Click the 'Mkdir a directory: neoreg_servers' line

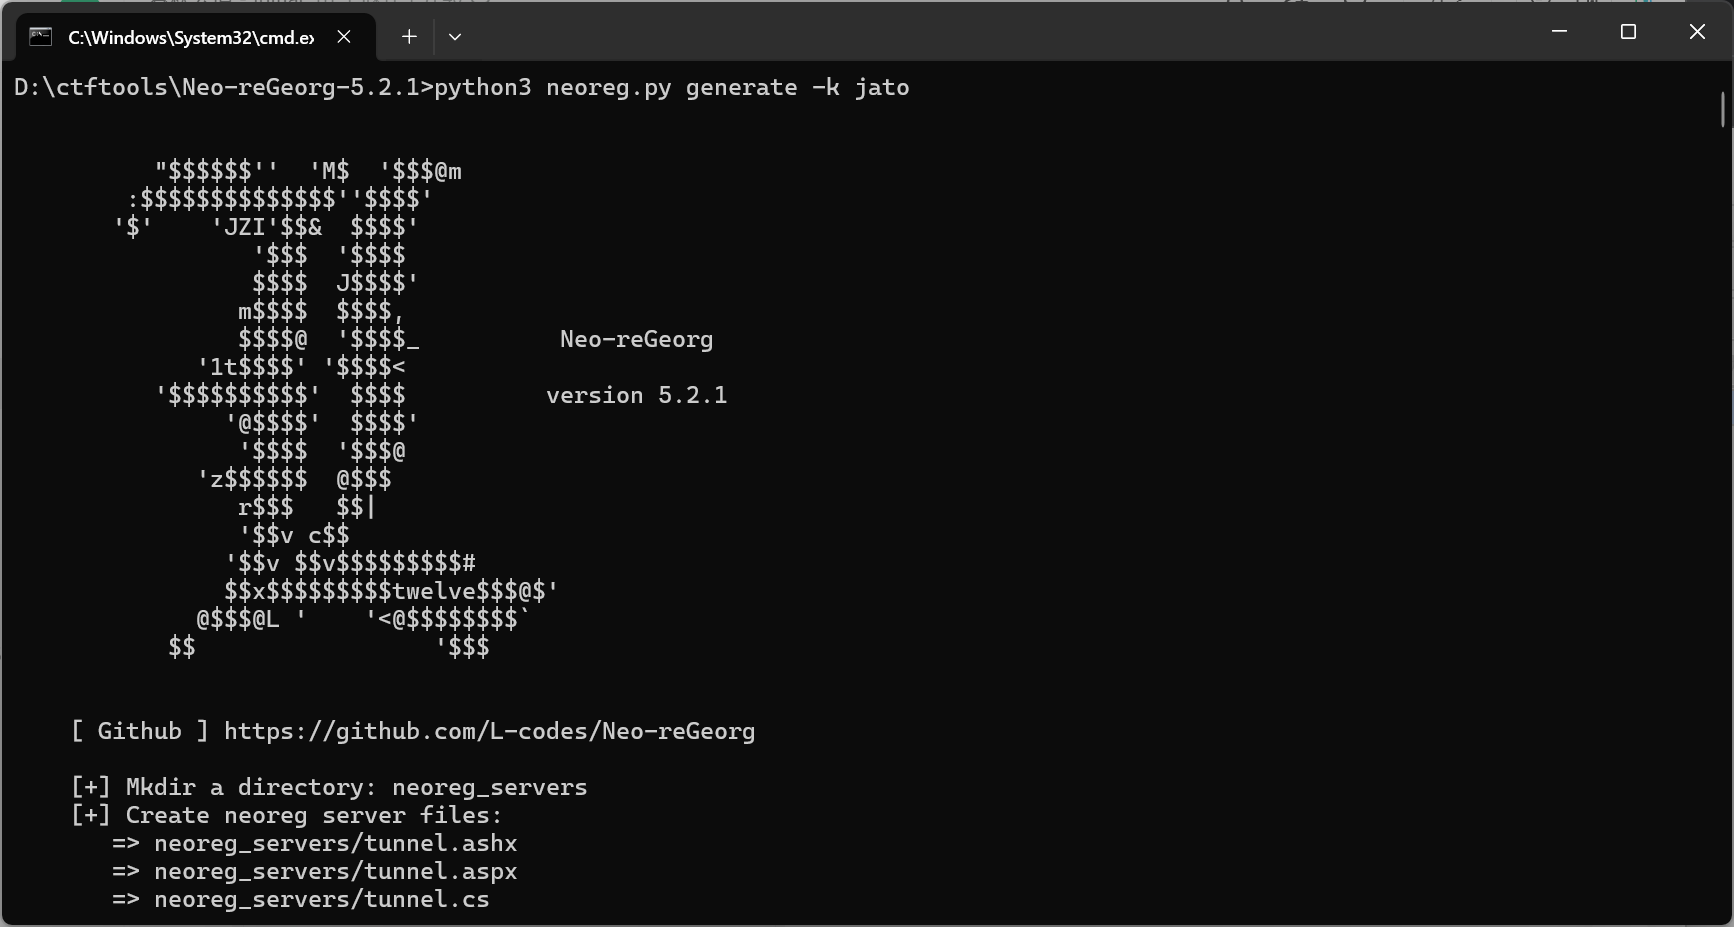pos(356,787)
